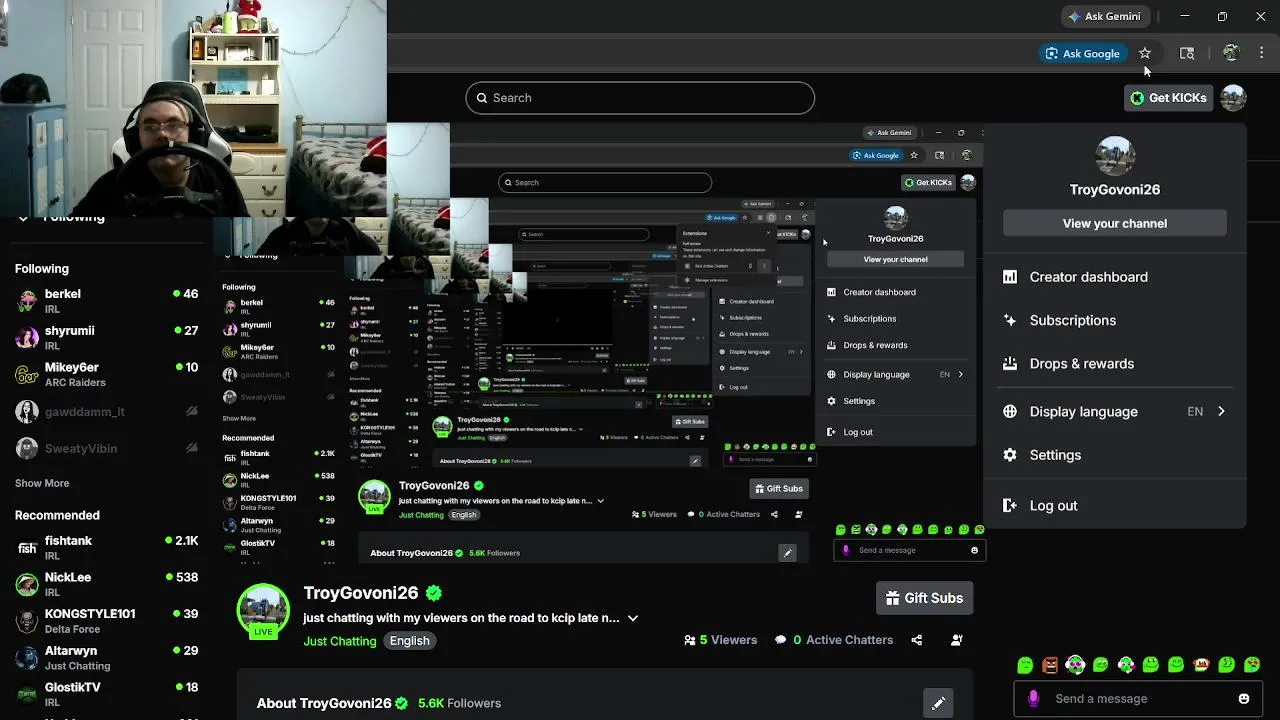Screen dimensions: 1280x720
Task: Open the browser side panel icon
Action: 1187,53
